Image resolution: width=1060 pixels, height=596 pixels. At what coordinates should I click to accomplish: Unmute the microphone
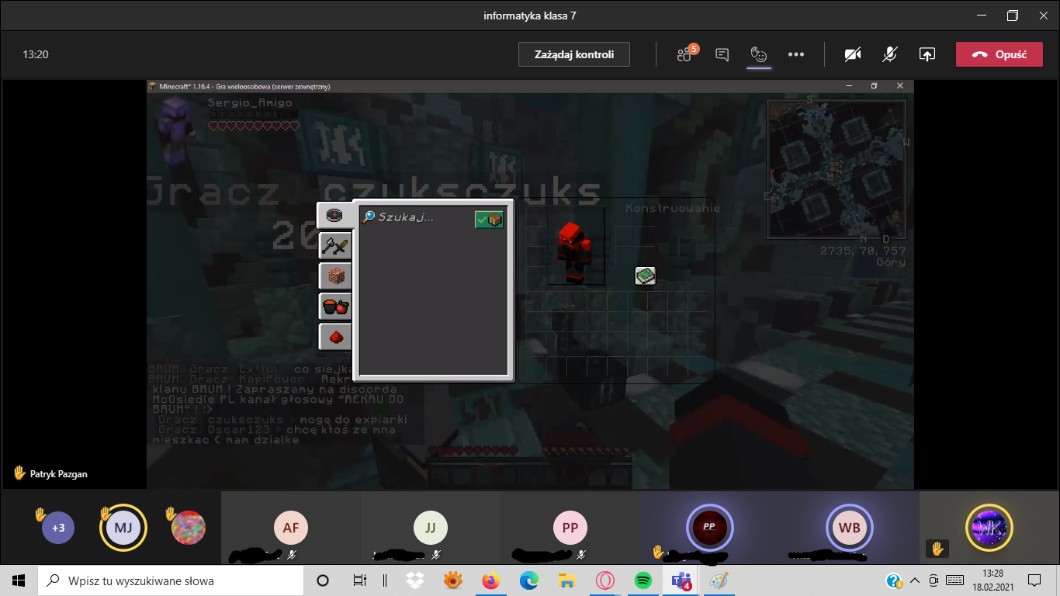tap(889, 55)
